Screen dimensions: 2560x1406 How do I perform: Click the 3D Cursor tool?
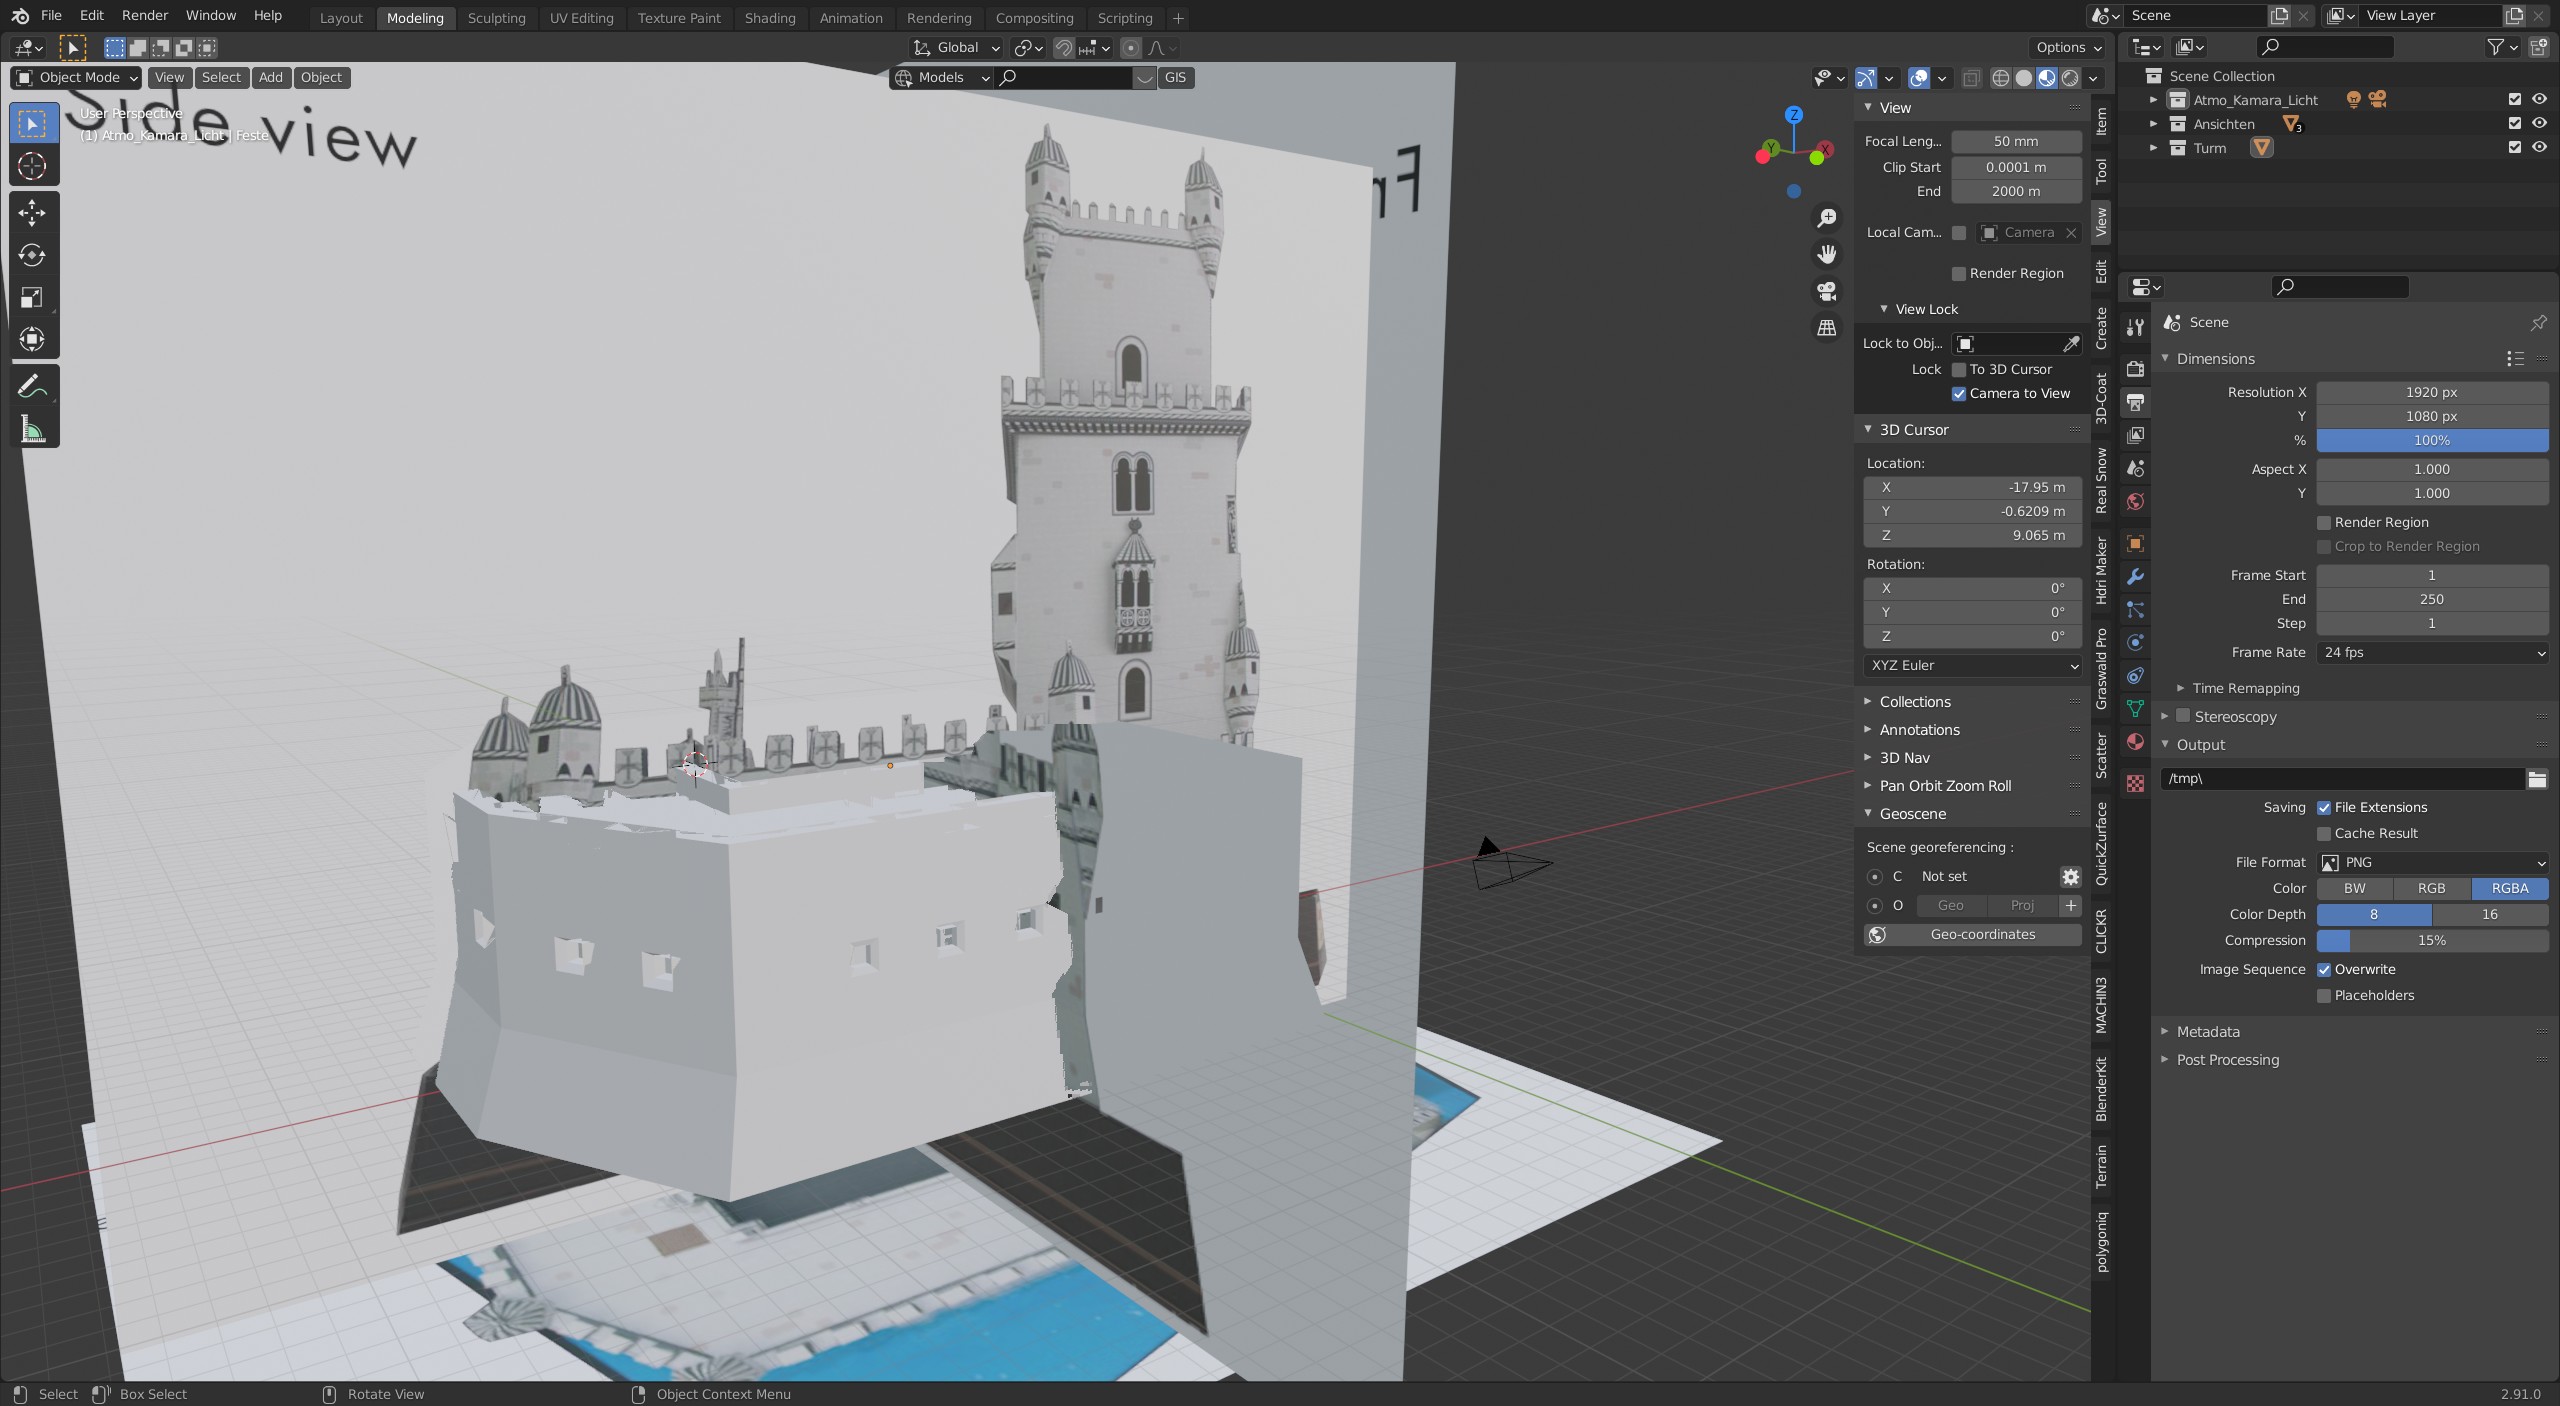coord(32,166)
